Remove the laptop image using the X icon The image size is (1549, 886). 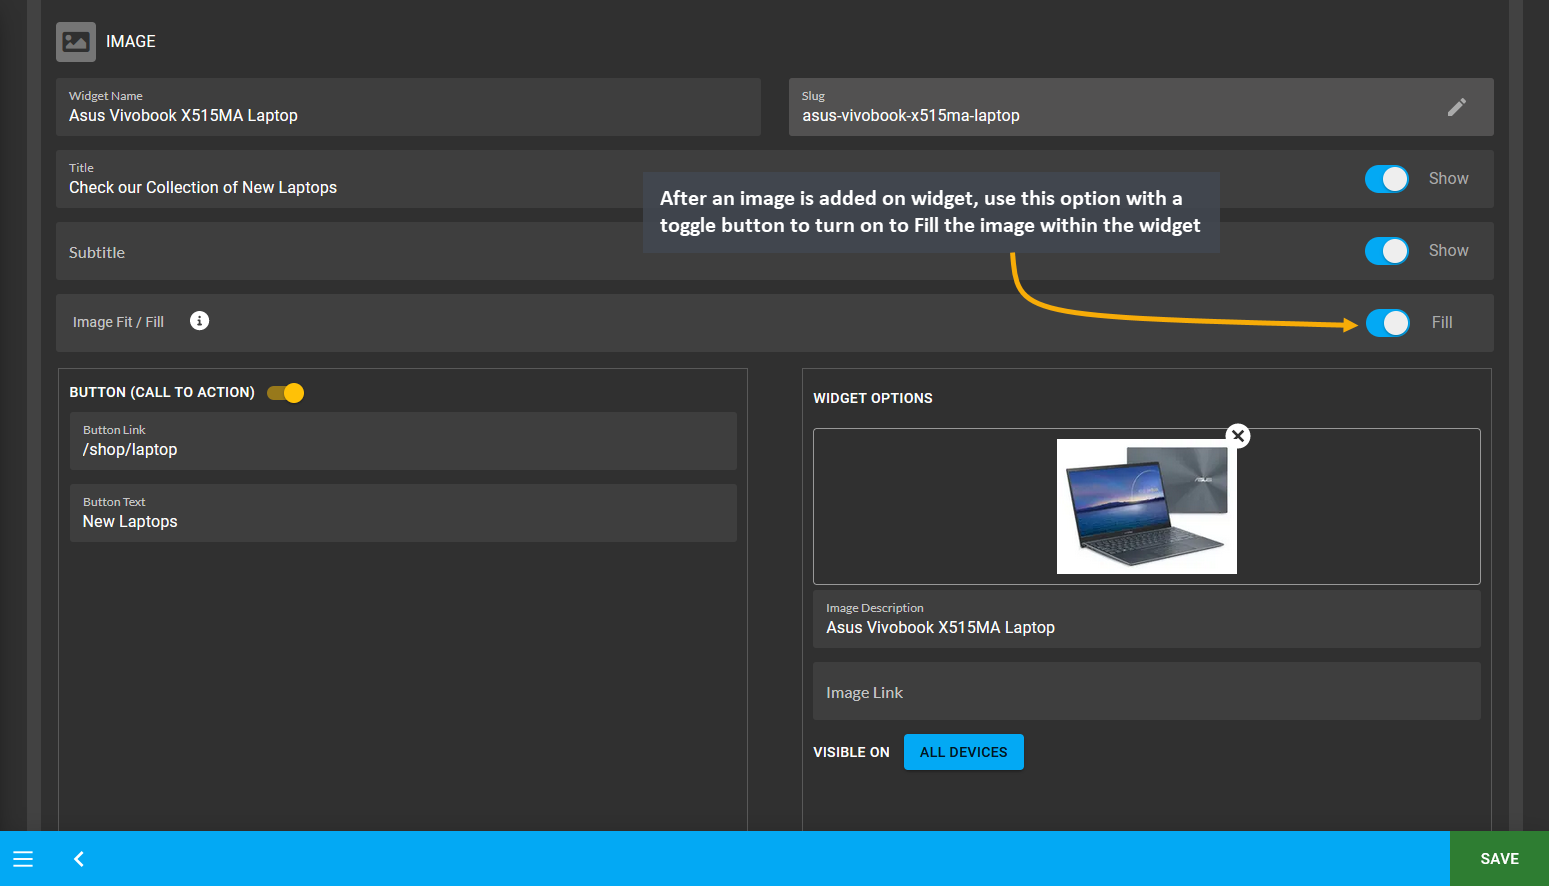(1238, 435)
